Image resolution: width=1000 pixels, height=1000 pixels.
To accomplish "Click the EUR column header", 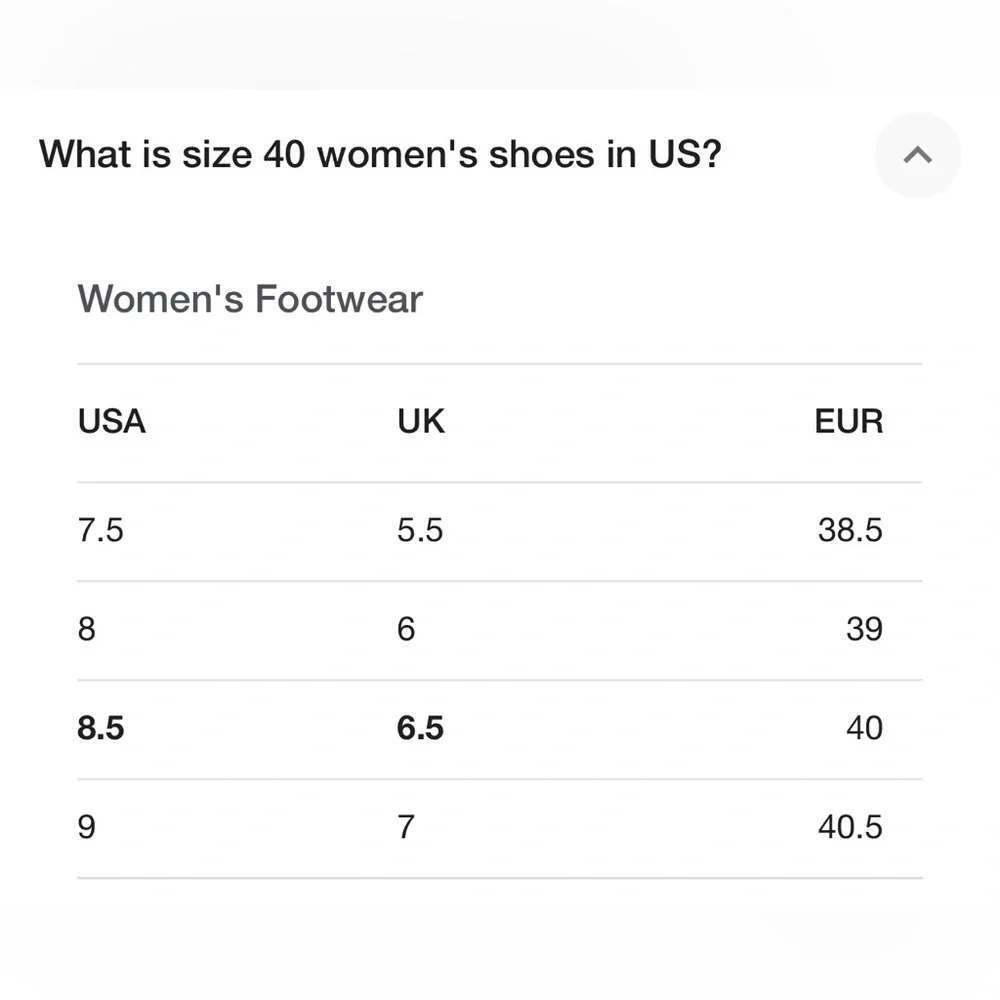I will coord(848,422).
